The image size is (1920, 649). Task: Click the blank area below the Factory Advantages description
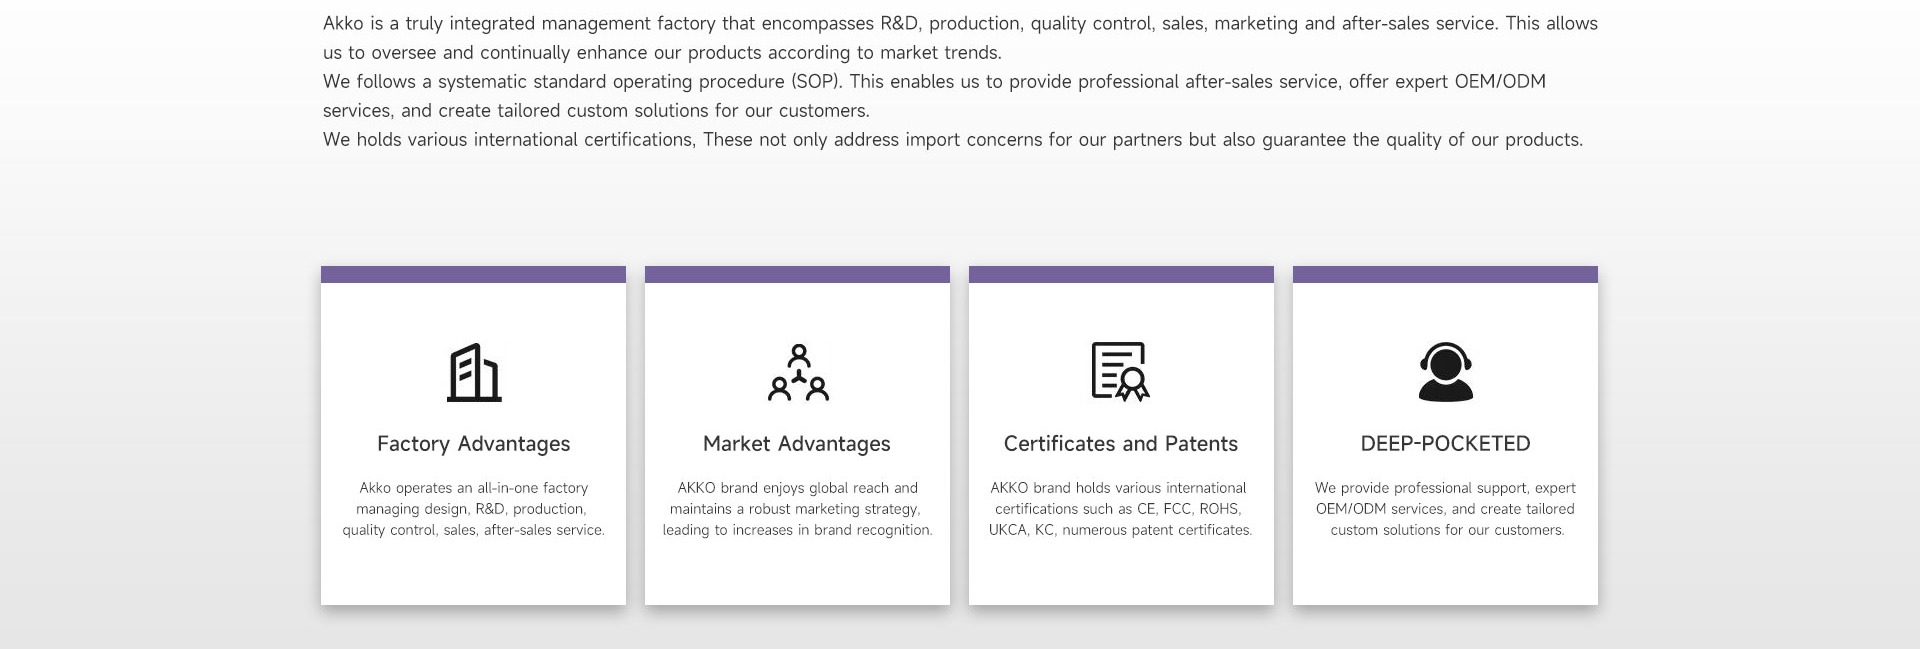click(473, 572)
